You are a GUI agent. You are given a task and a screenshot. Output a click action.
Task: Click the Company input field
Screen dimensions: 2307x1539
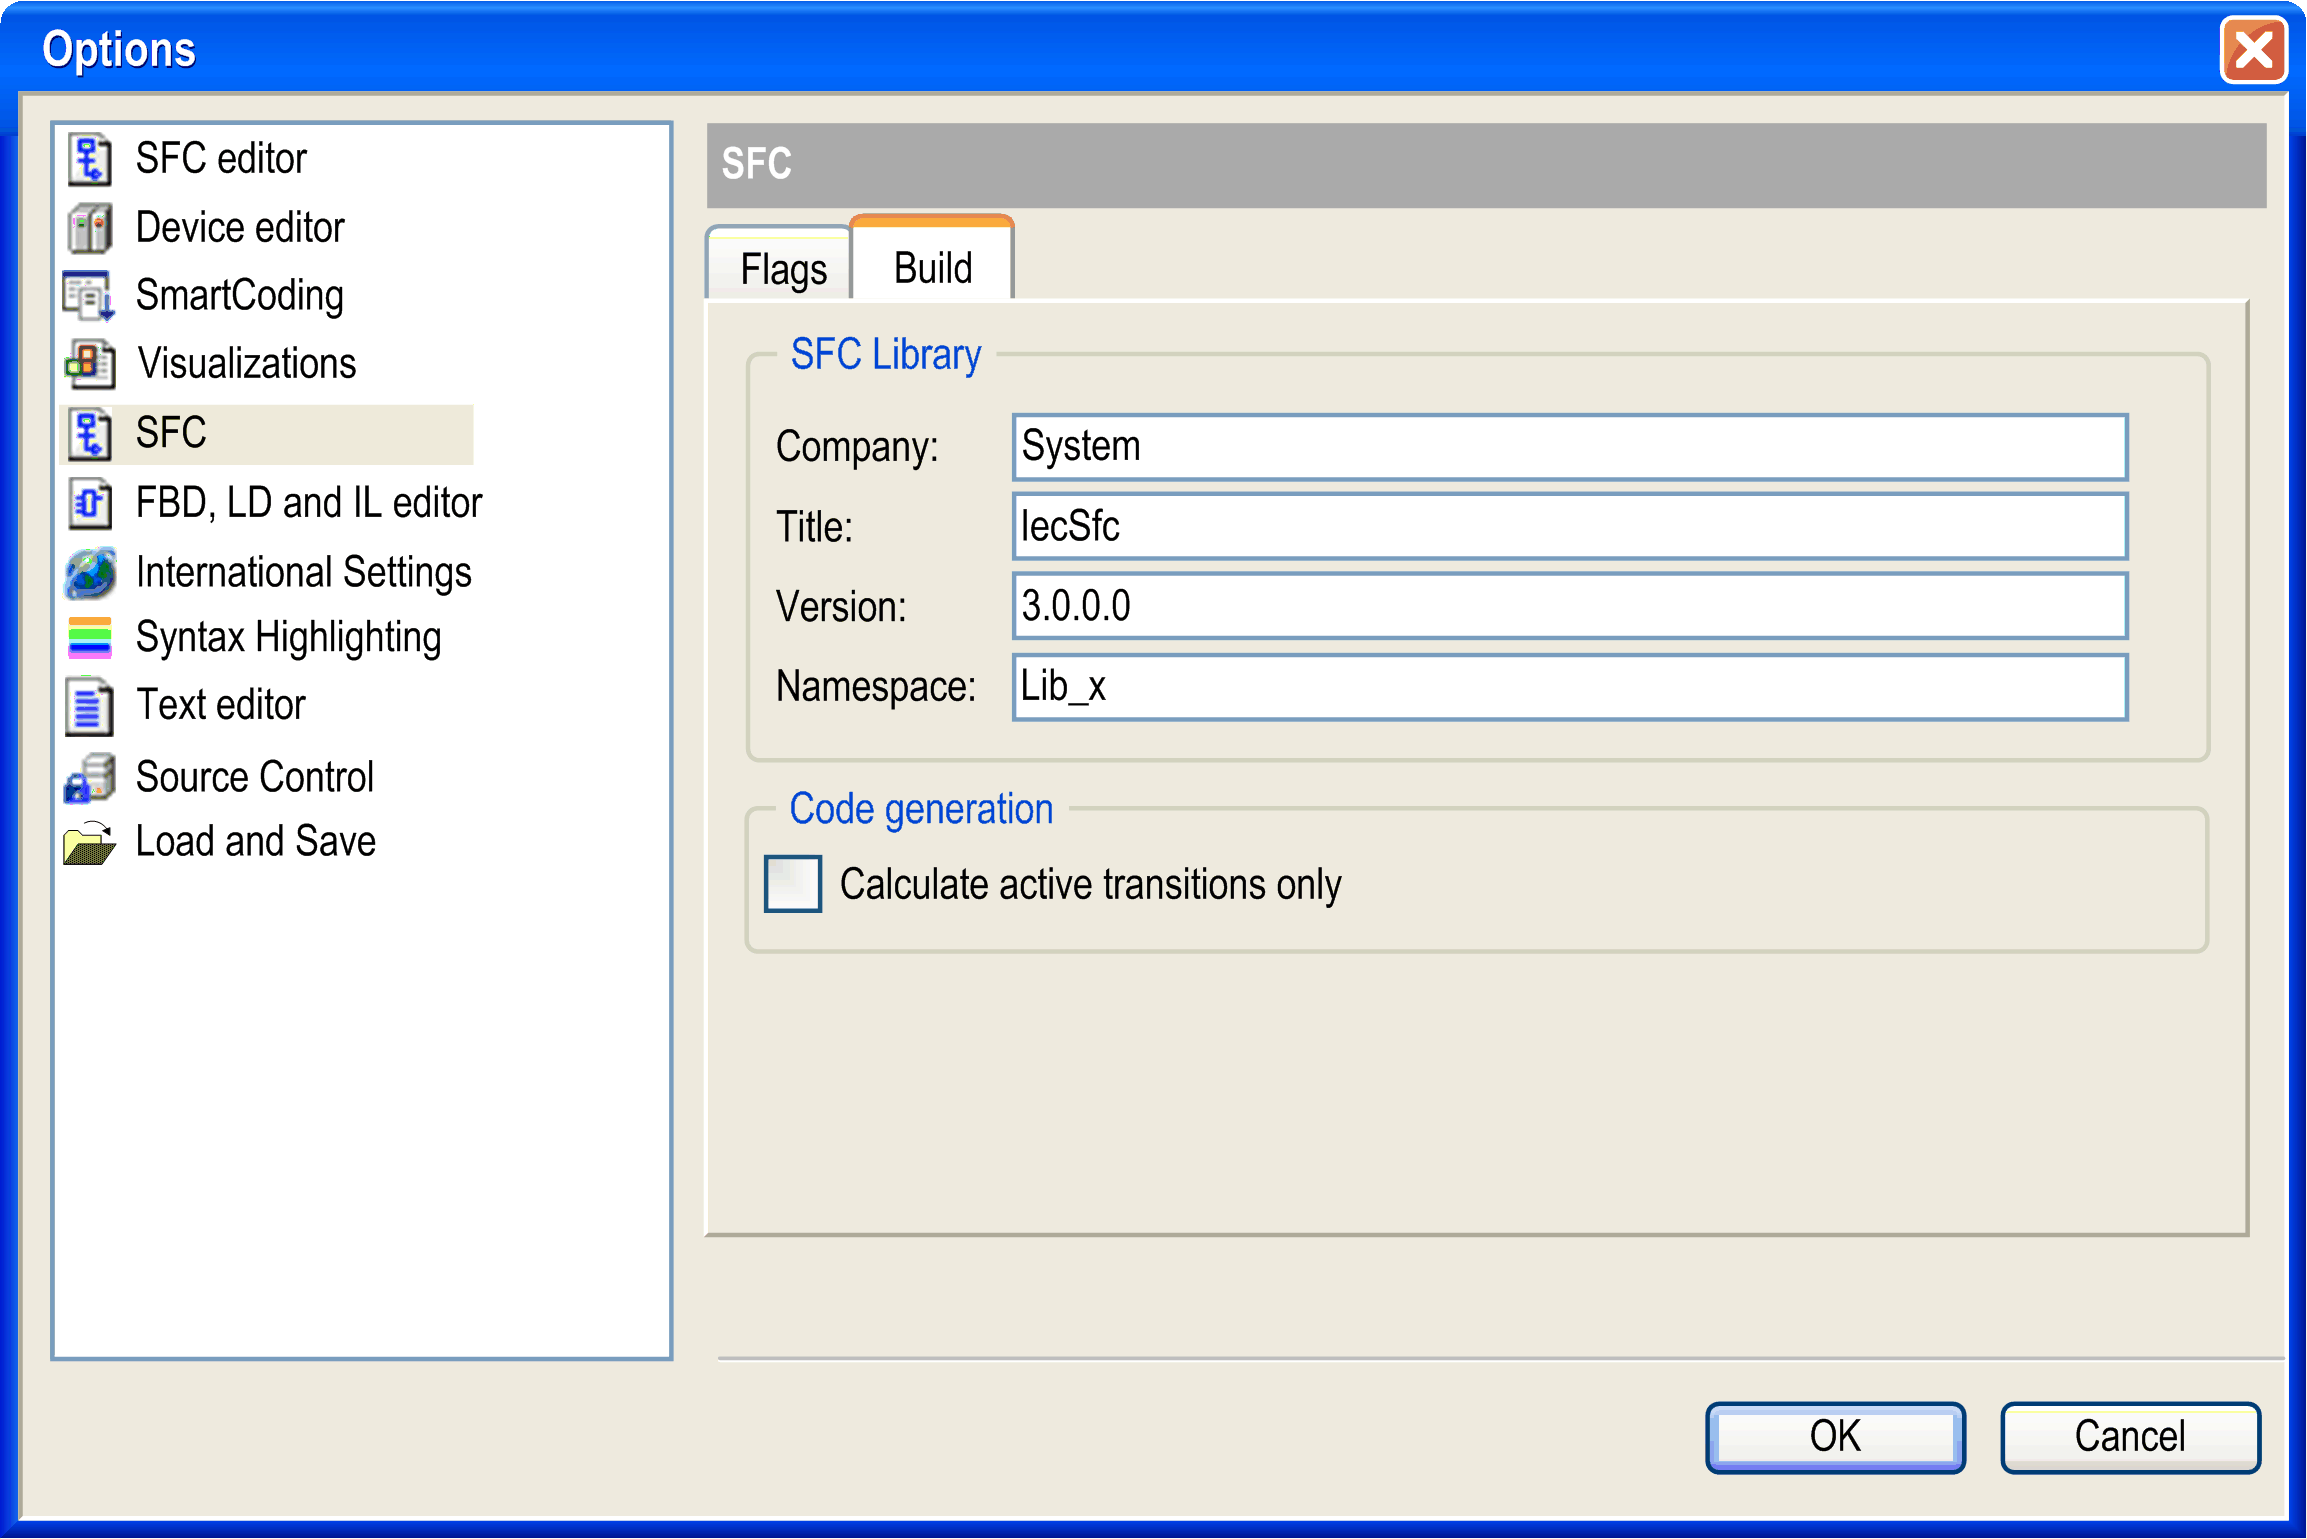[x=1568, y=447]
